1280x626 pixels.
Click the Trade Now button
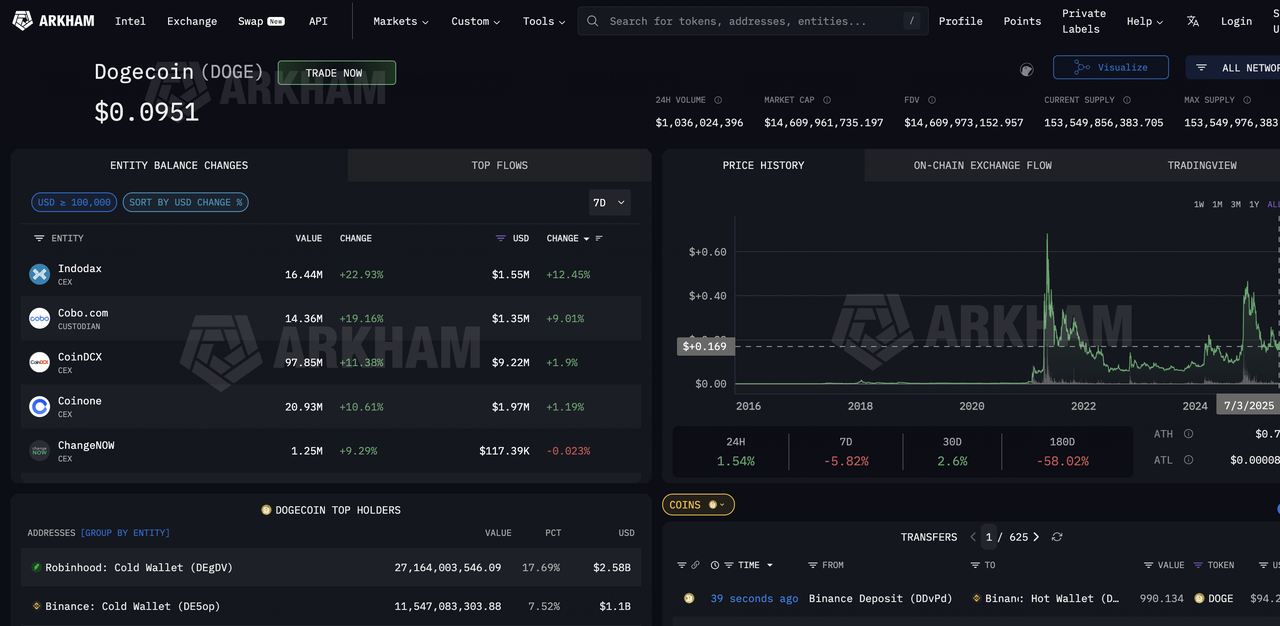(336, 73)
